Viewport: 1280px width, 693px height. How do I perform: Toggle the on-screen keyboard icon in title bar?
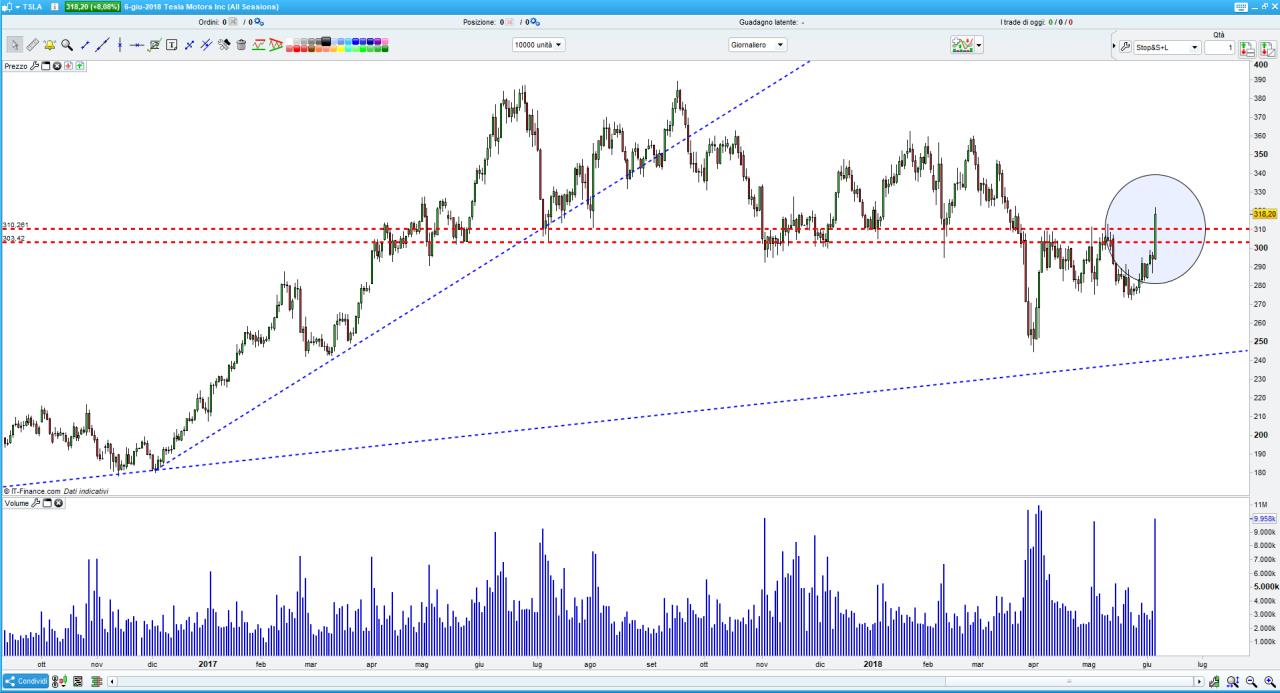(1241, 7)
